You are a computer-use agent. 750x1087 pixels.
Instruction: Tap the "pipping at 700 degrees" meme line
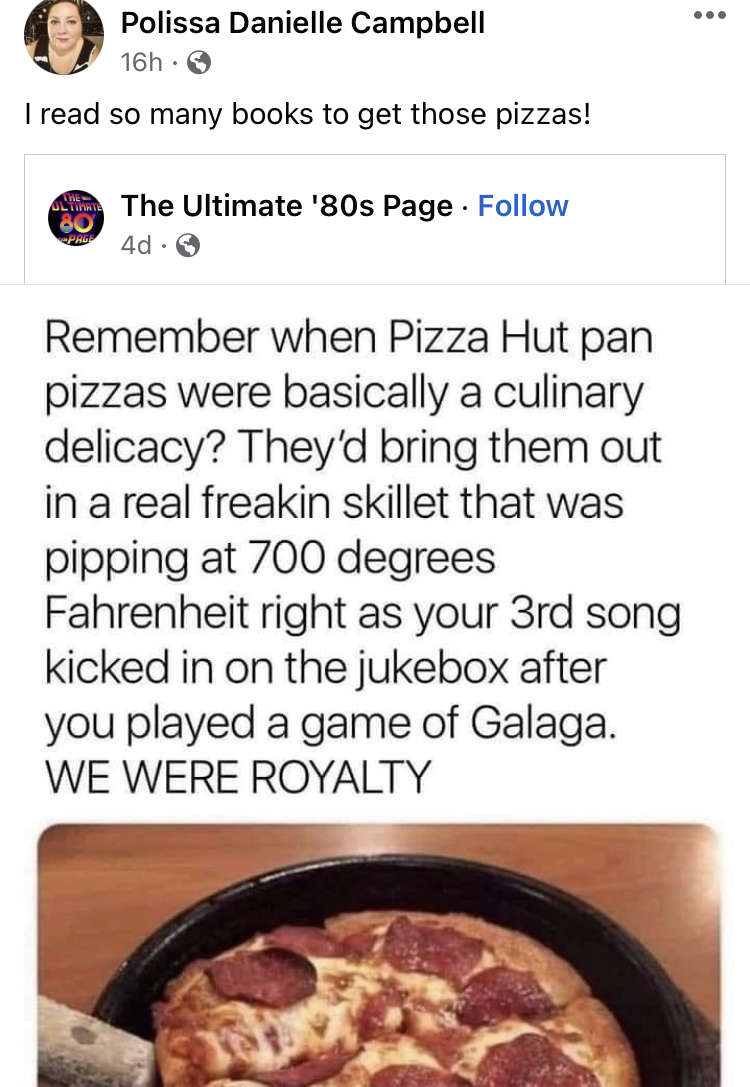point(270,558)
